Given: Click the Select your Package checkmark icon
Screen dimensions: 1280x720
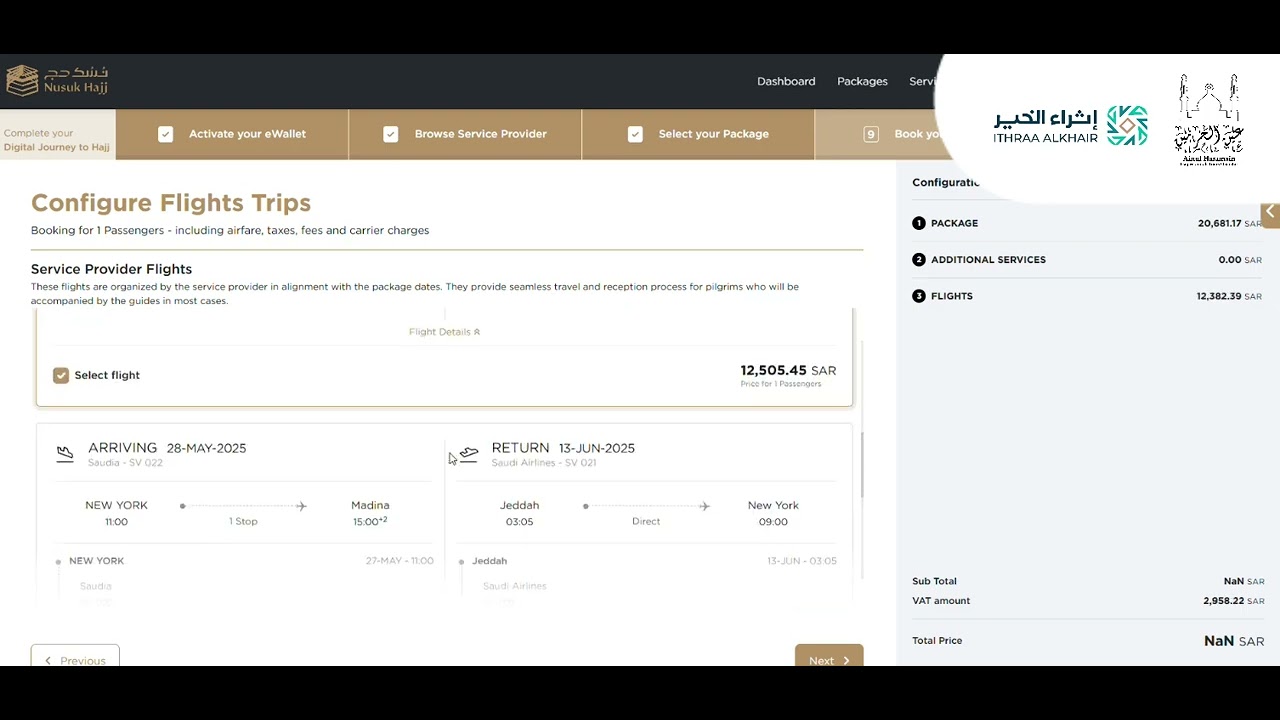Looking at the screenshot, I should click(x=635, y=134).
